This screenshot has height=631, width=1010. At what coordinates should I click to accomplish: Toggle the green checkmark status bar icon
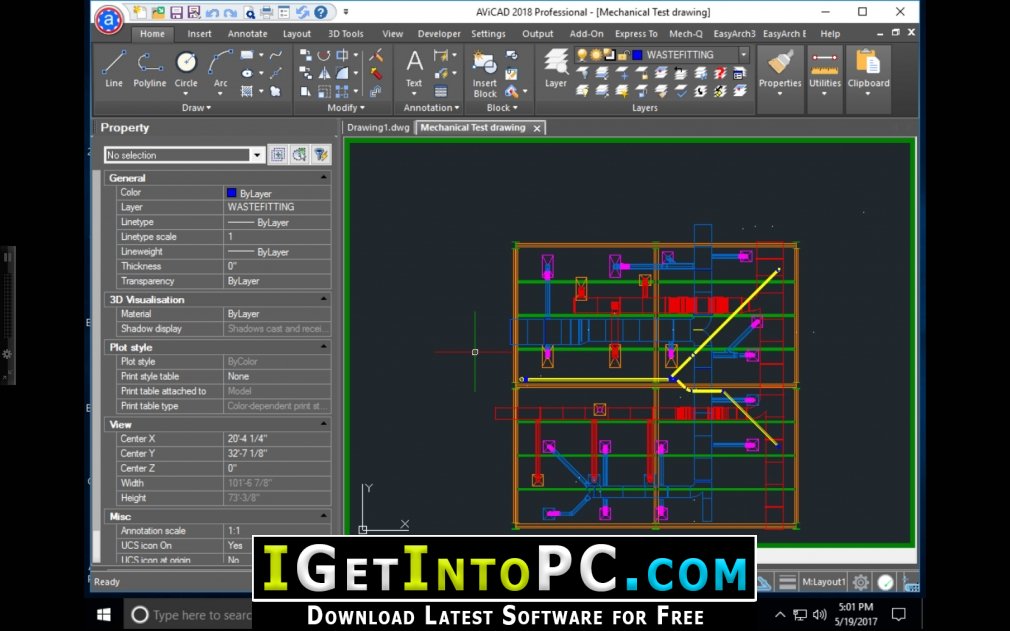(886, 582)
